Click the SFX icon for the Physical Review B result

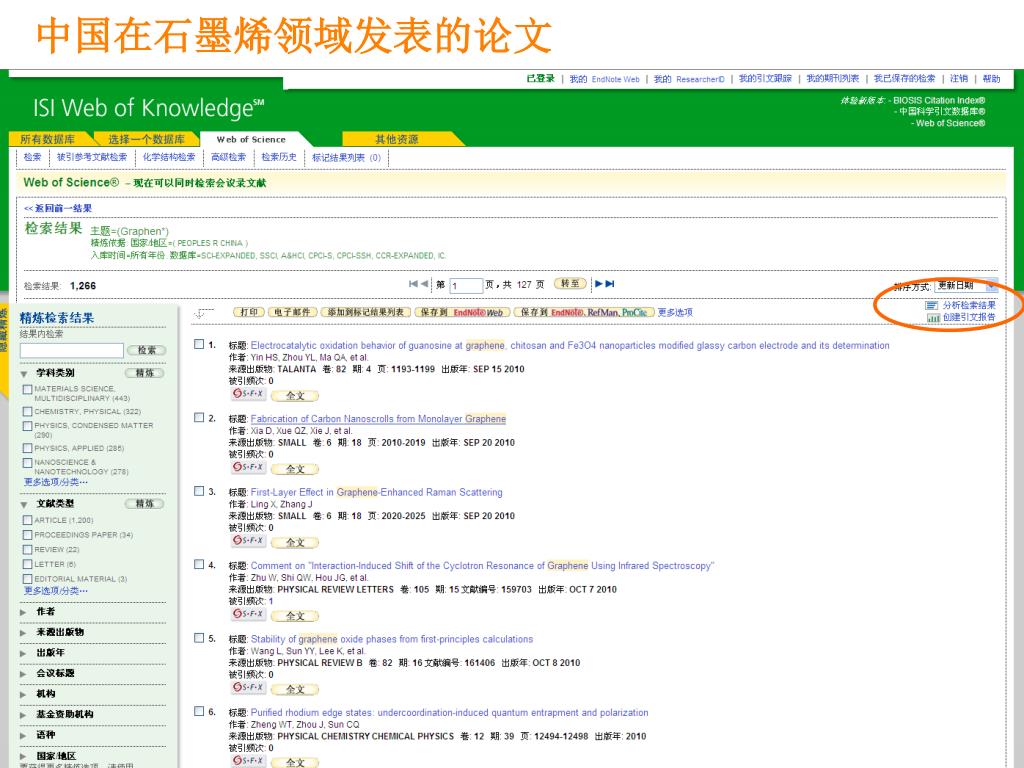point(248,688)
